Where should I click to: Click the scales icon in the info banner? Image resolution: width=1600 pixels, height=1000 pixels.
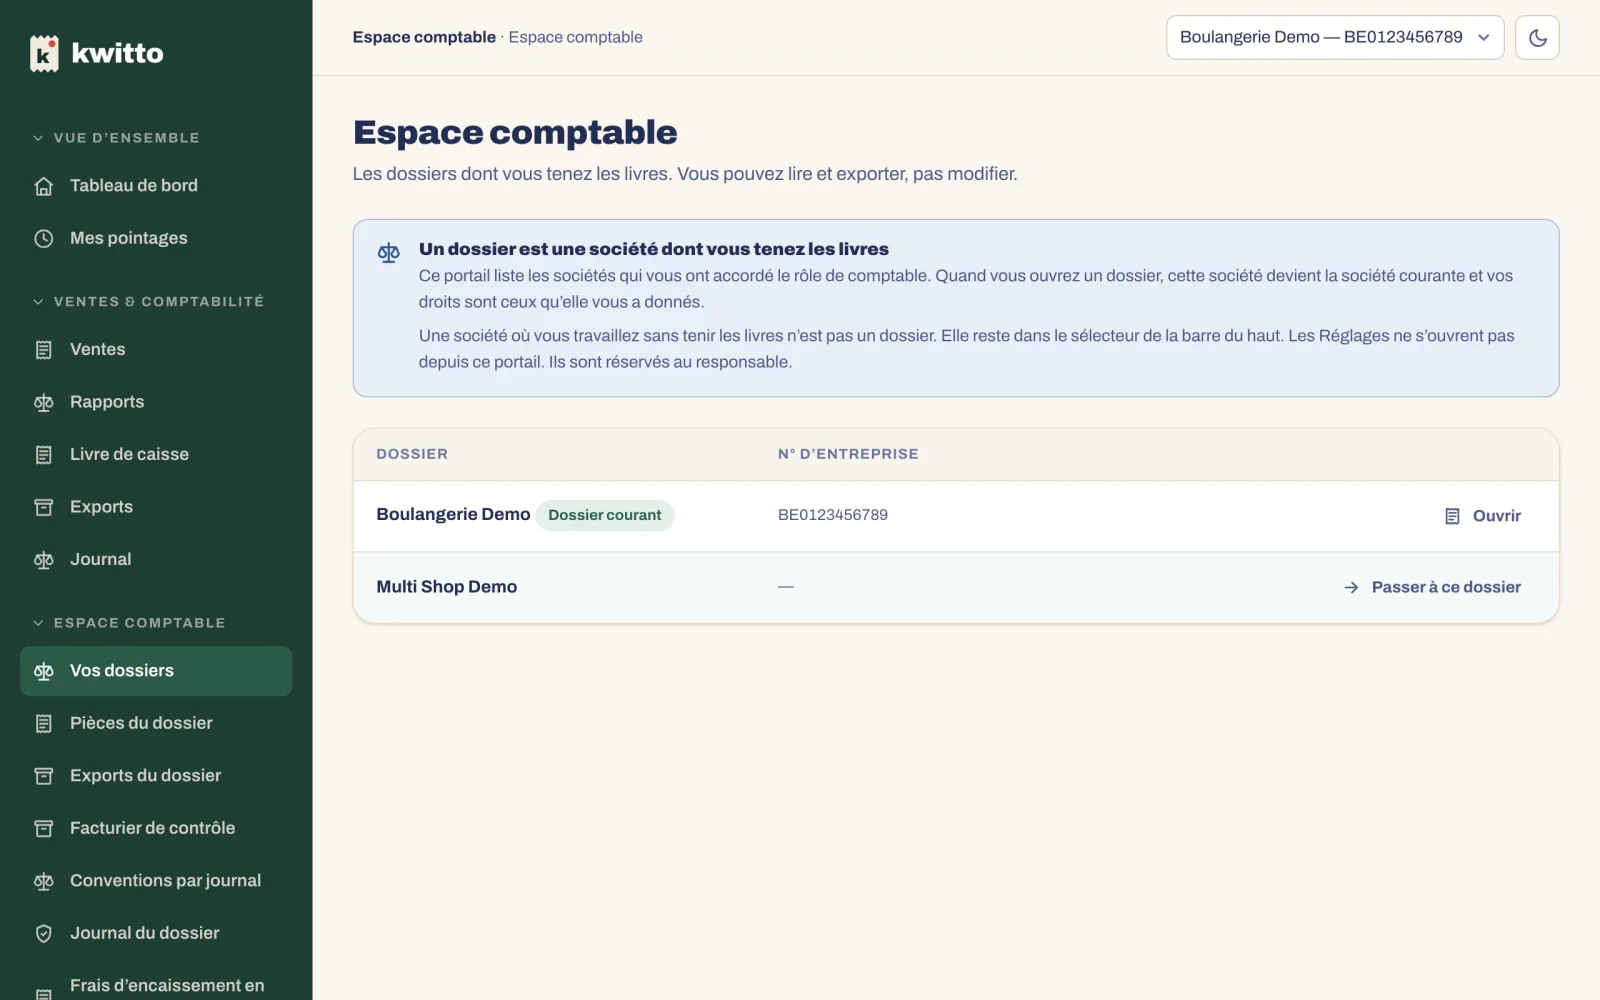pyautogui.click(x=389, y=253)
